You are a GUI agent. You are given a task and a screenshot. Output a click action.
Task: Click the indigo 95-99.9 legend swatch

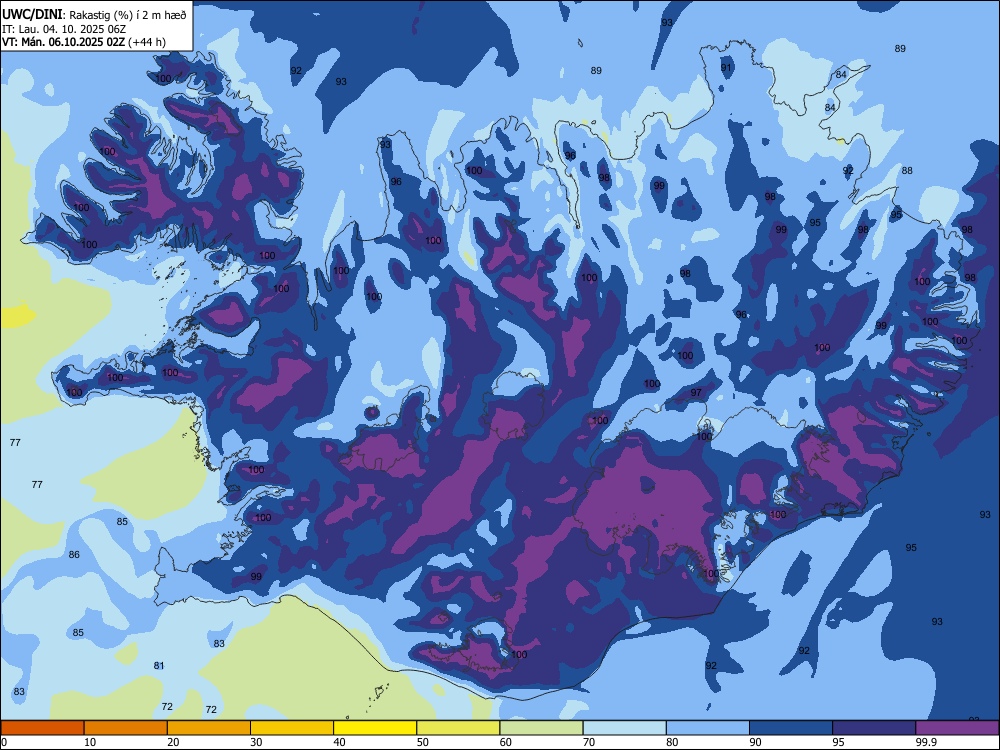(x=874, y=728)
